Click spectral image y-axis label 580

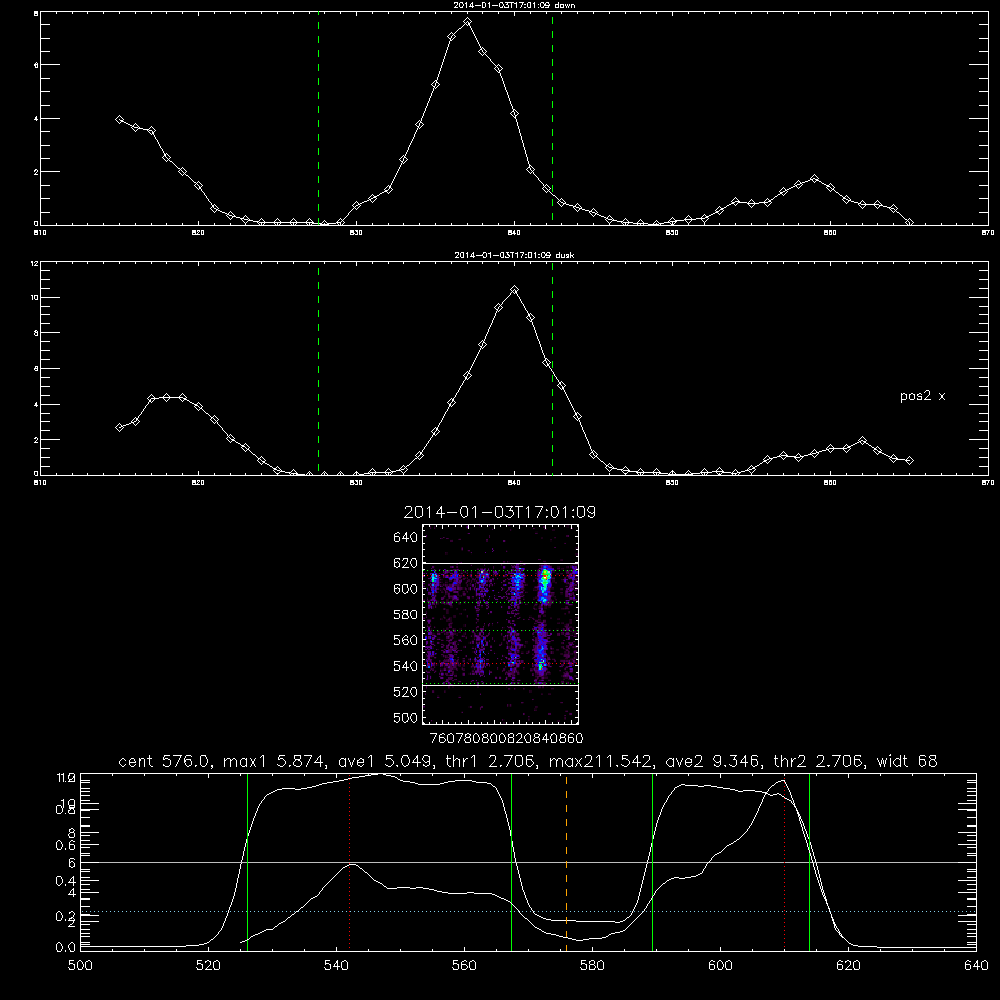[x=405, y=615]
